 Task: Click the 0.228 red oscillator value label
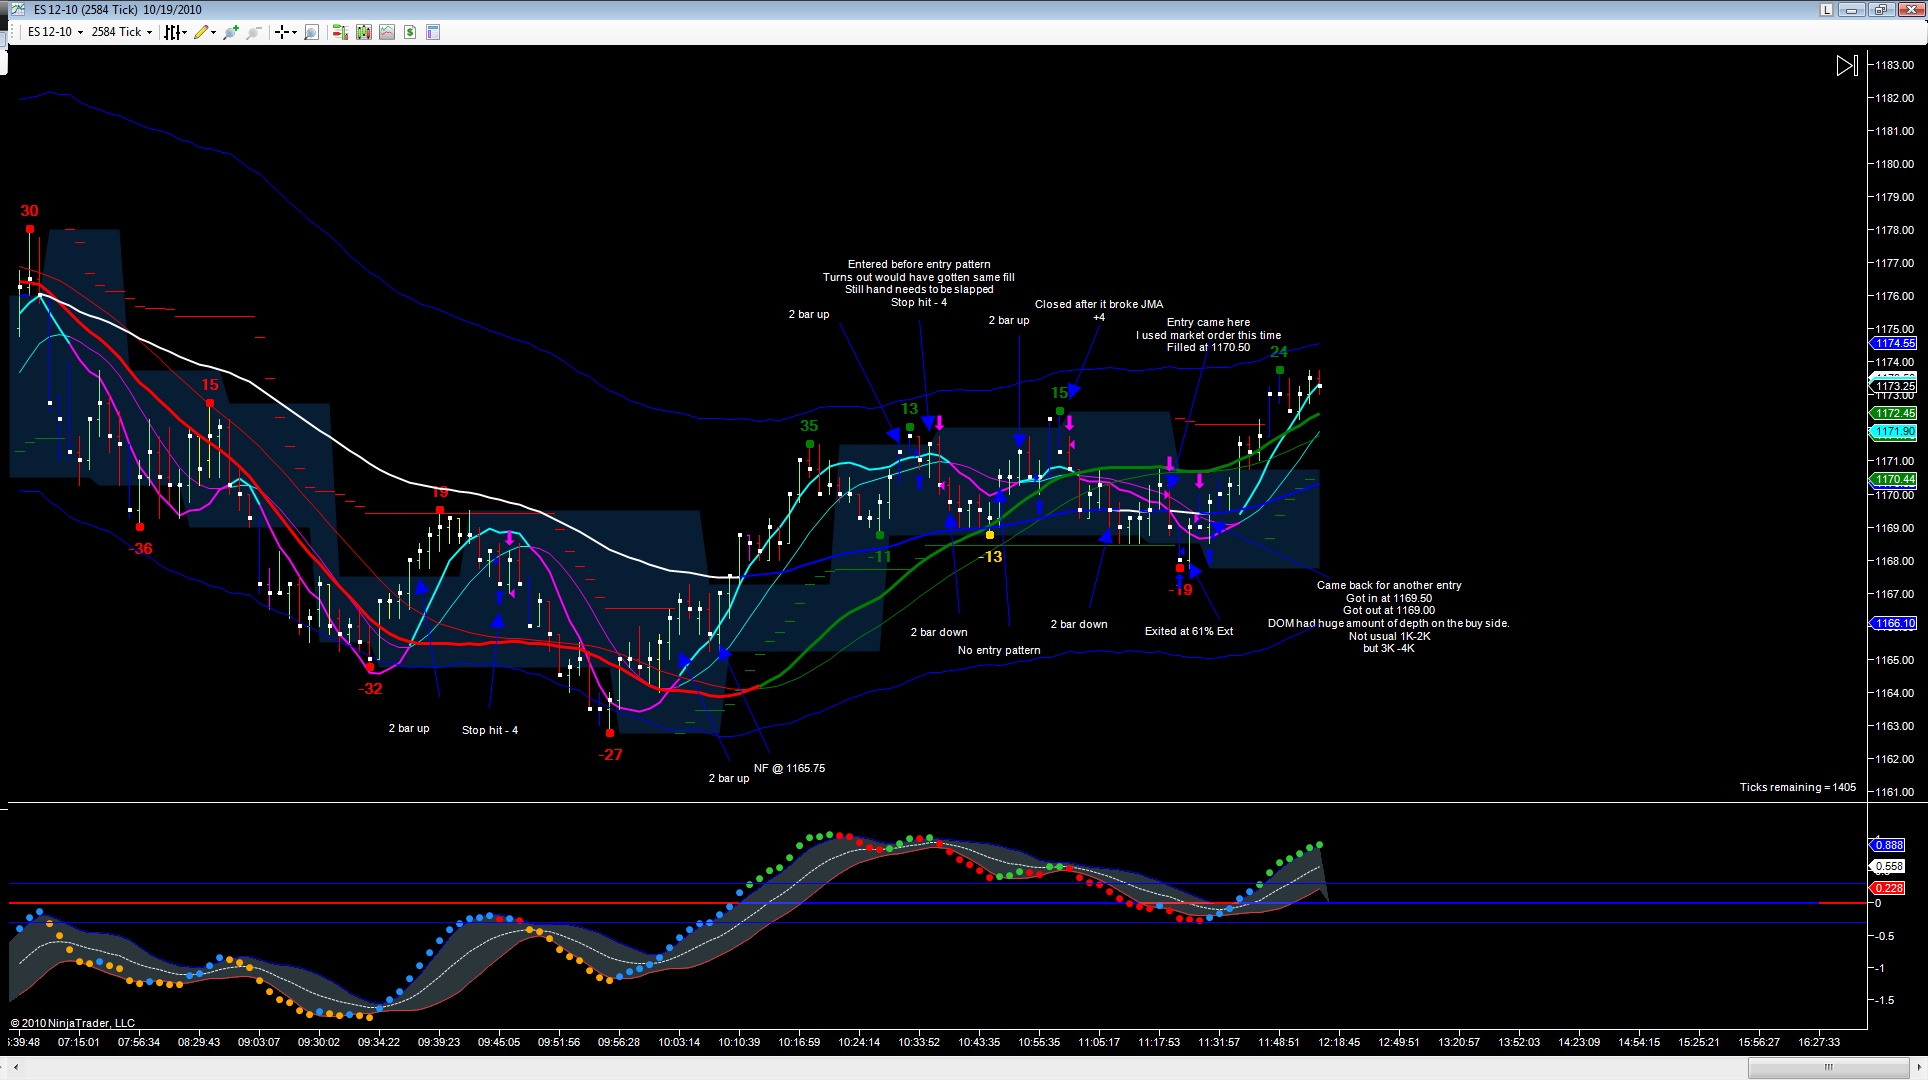point(1888,888)
